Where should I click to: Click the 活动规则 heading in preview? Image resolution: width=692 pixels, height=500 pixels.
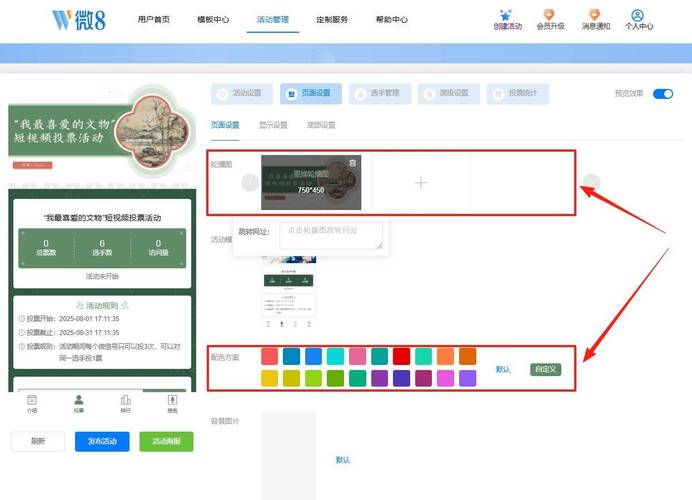[102, 305]
